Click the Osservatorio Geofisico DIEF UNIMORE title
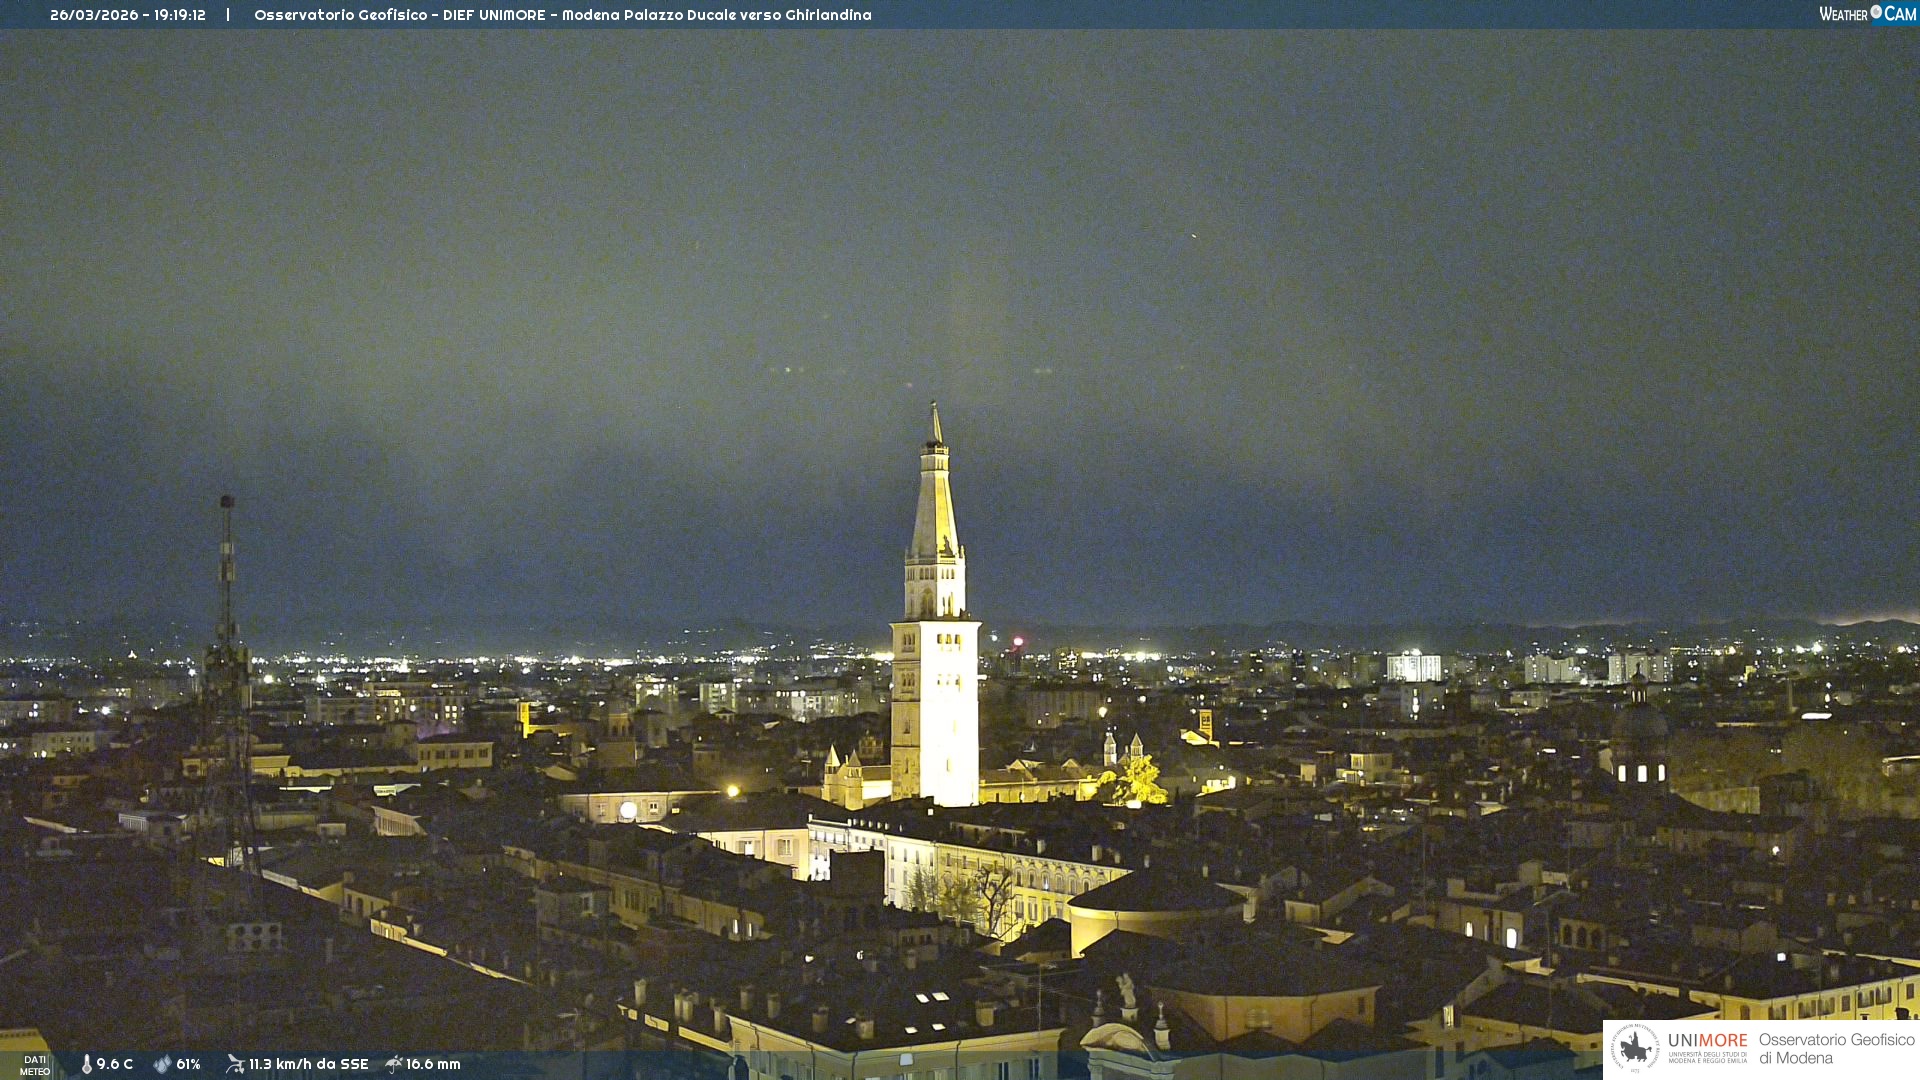This screenshot has height=1080, width=1920. click(x=400, y=15)
